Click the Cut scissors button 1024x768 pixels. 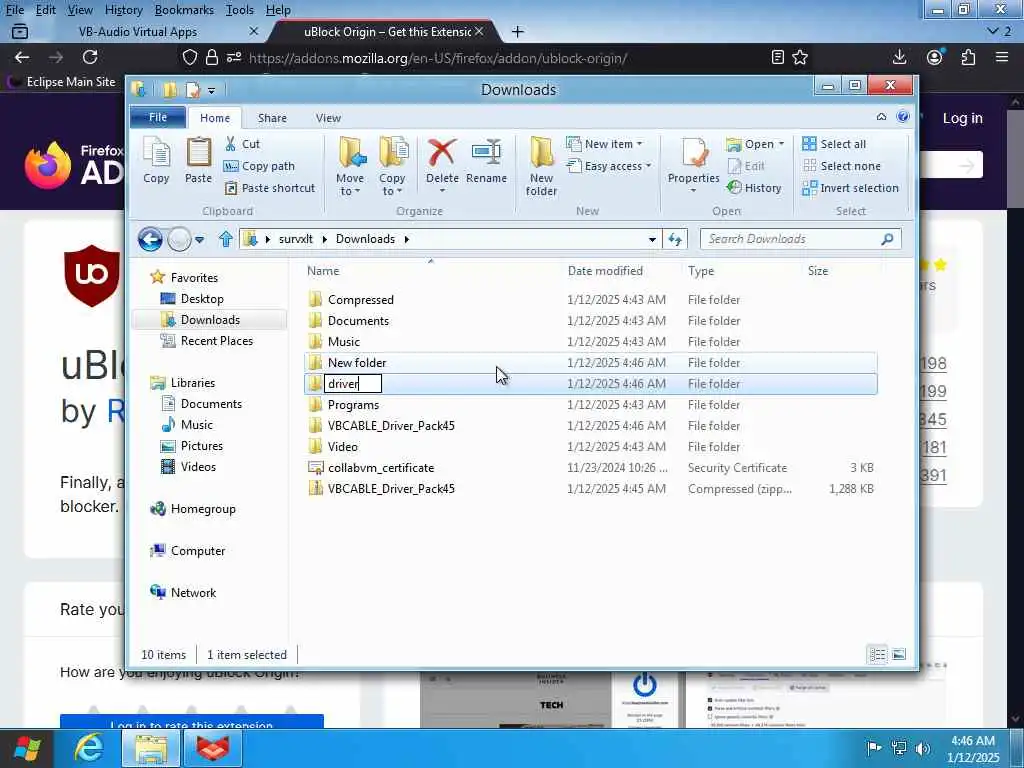point(242,144)
